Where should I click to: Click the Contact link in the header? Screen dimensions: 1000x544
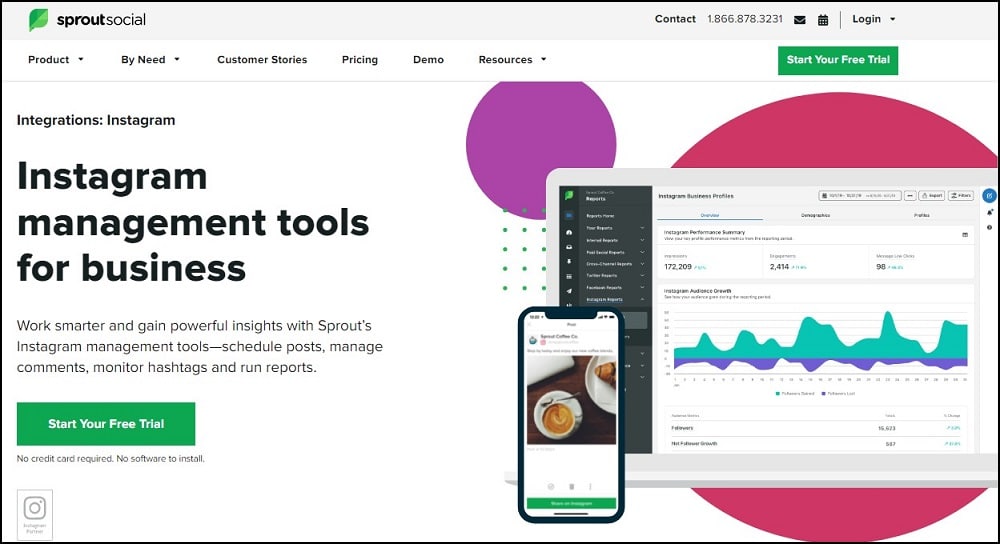pyautogui.click(x=675, y=19)
